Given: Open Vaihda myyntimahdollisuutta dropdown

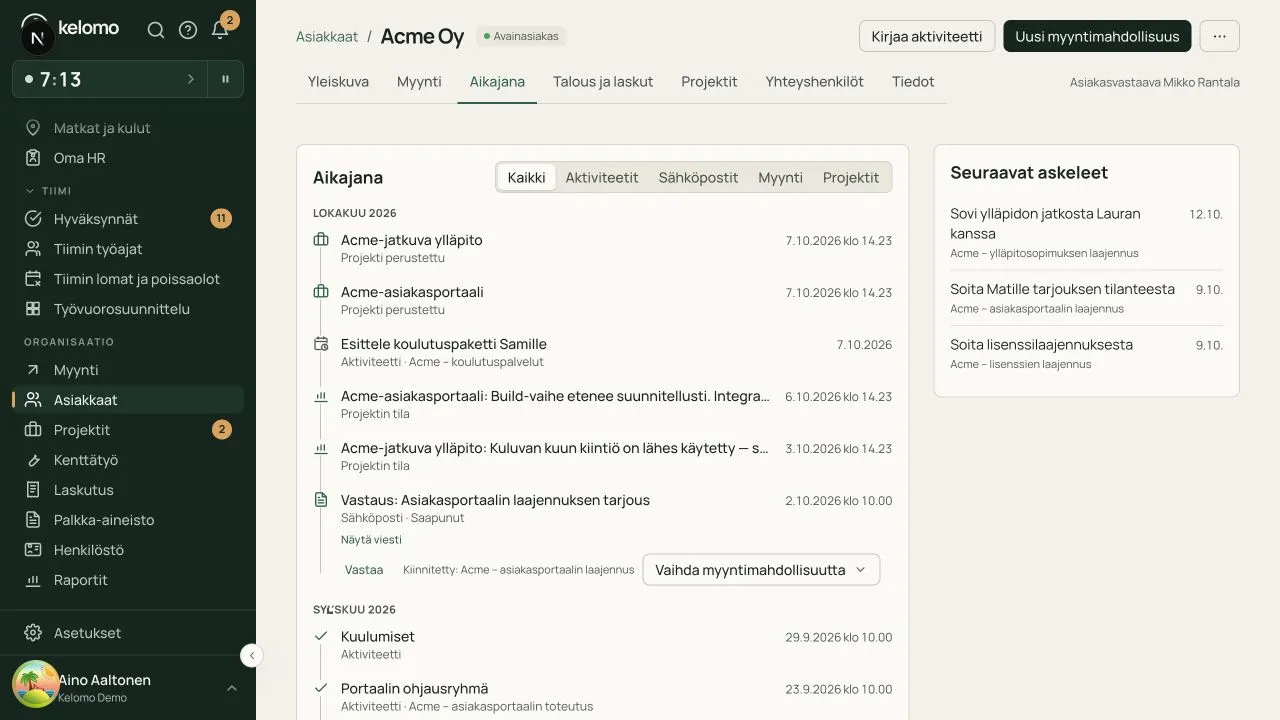Looking at the screenshot, I should click(761, 570).
